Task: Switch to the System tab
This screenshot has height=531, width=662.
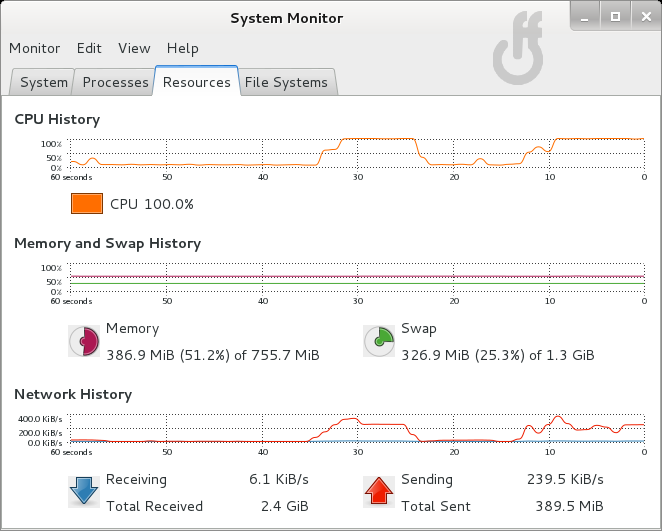Action: 43,82
